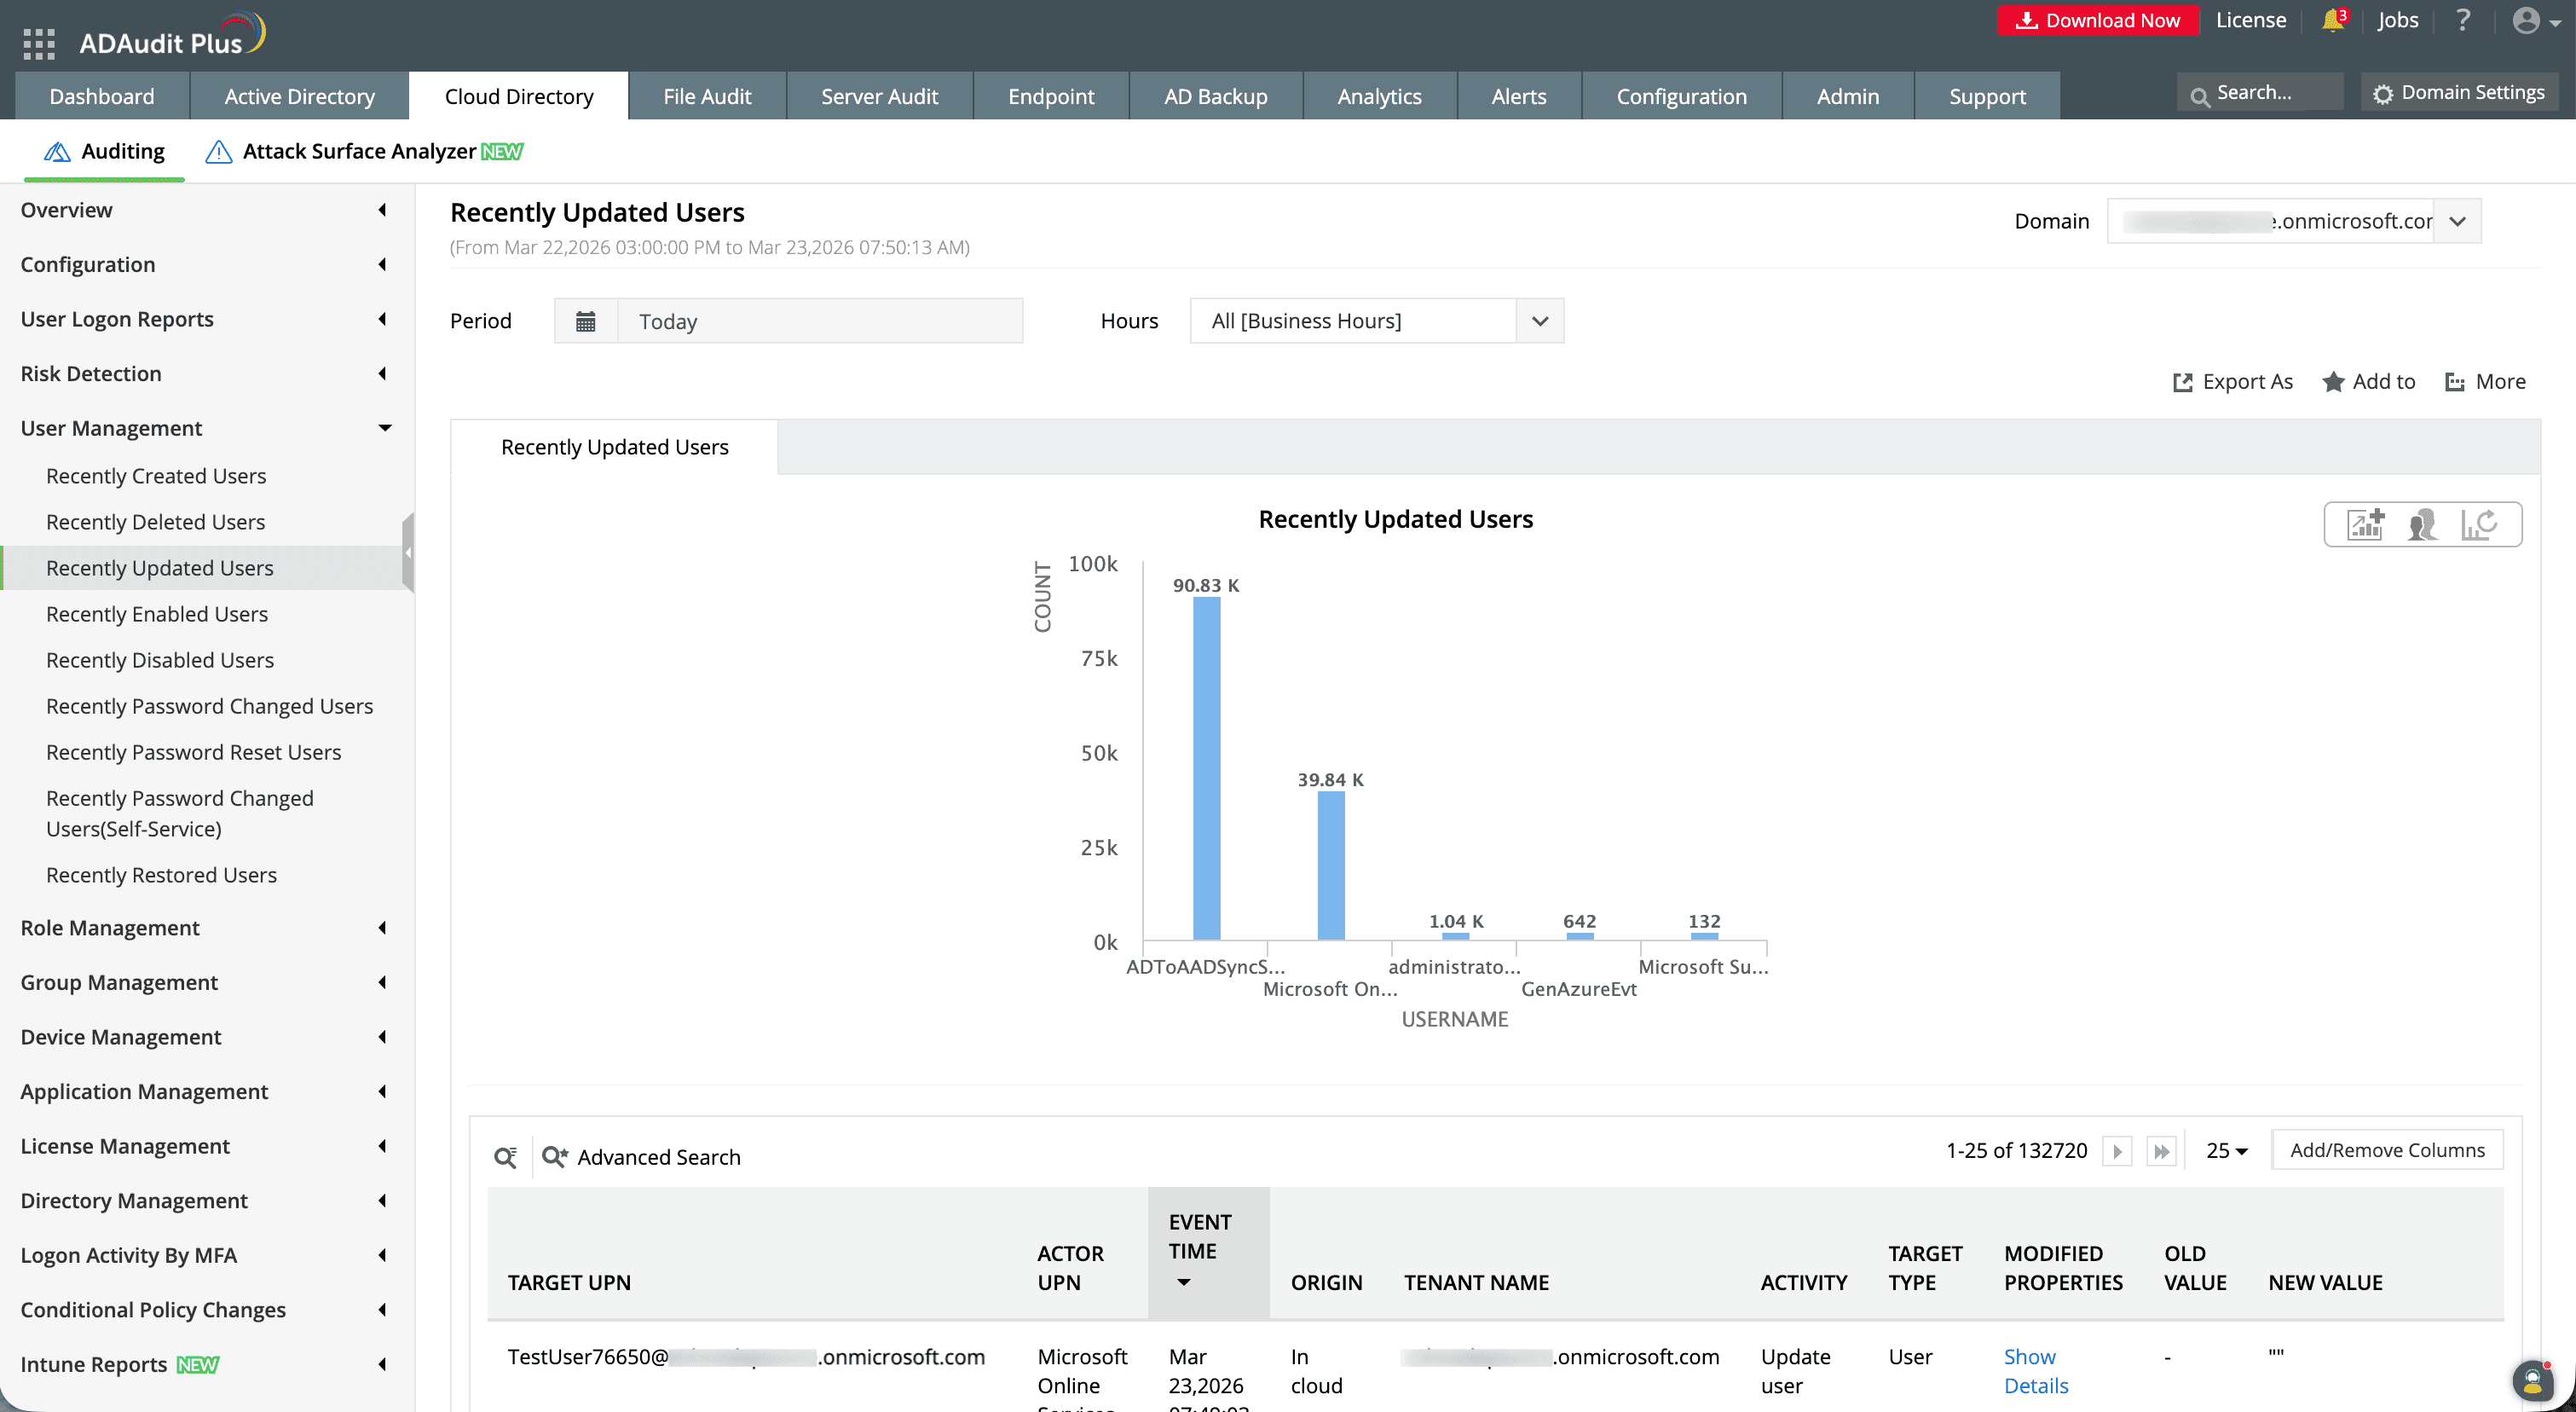2576x1412 pixels.
Task: Open the calendar picker for Period
Action: point(586,320)
